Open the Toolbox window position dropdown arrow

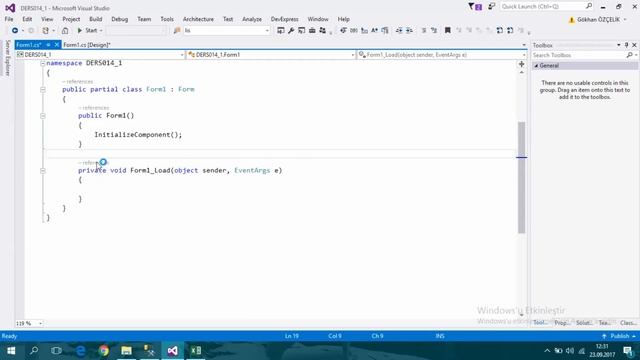point(619,45)
